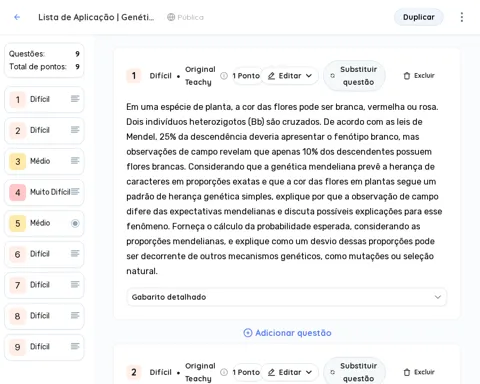Click Excluir to delete question 1
This screenshot has height=384, width=480.
pyautogui.click(x=419, y=76)
